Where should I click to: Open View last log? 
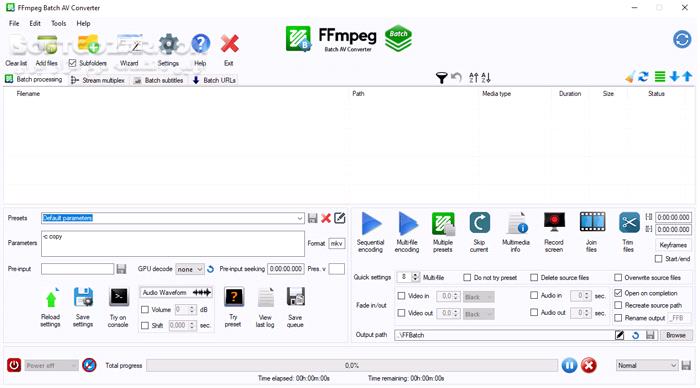tap(265, 297)
